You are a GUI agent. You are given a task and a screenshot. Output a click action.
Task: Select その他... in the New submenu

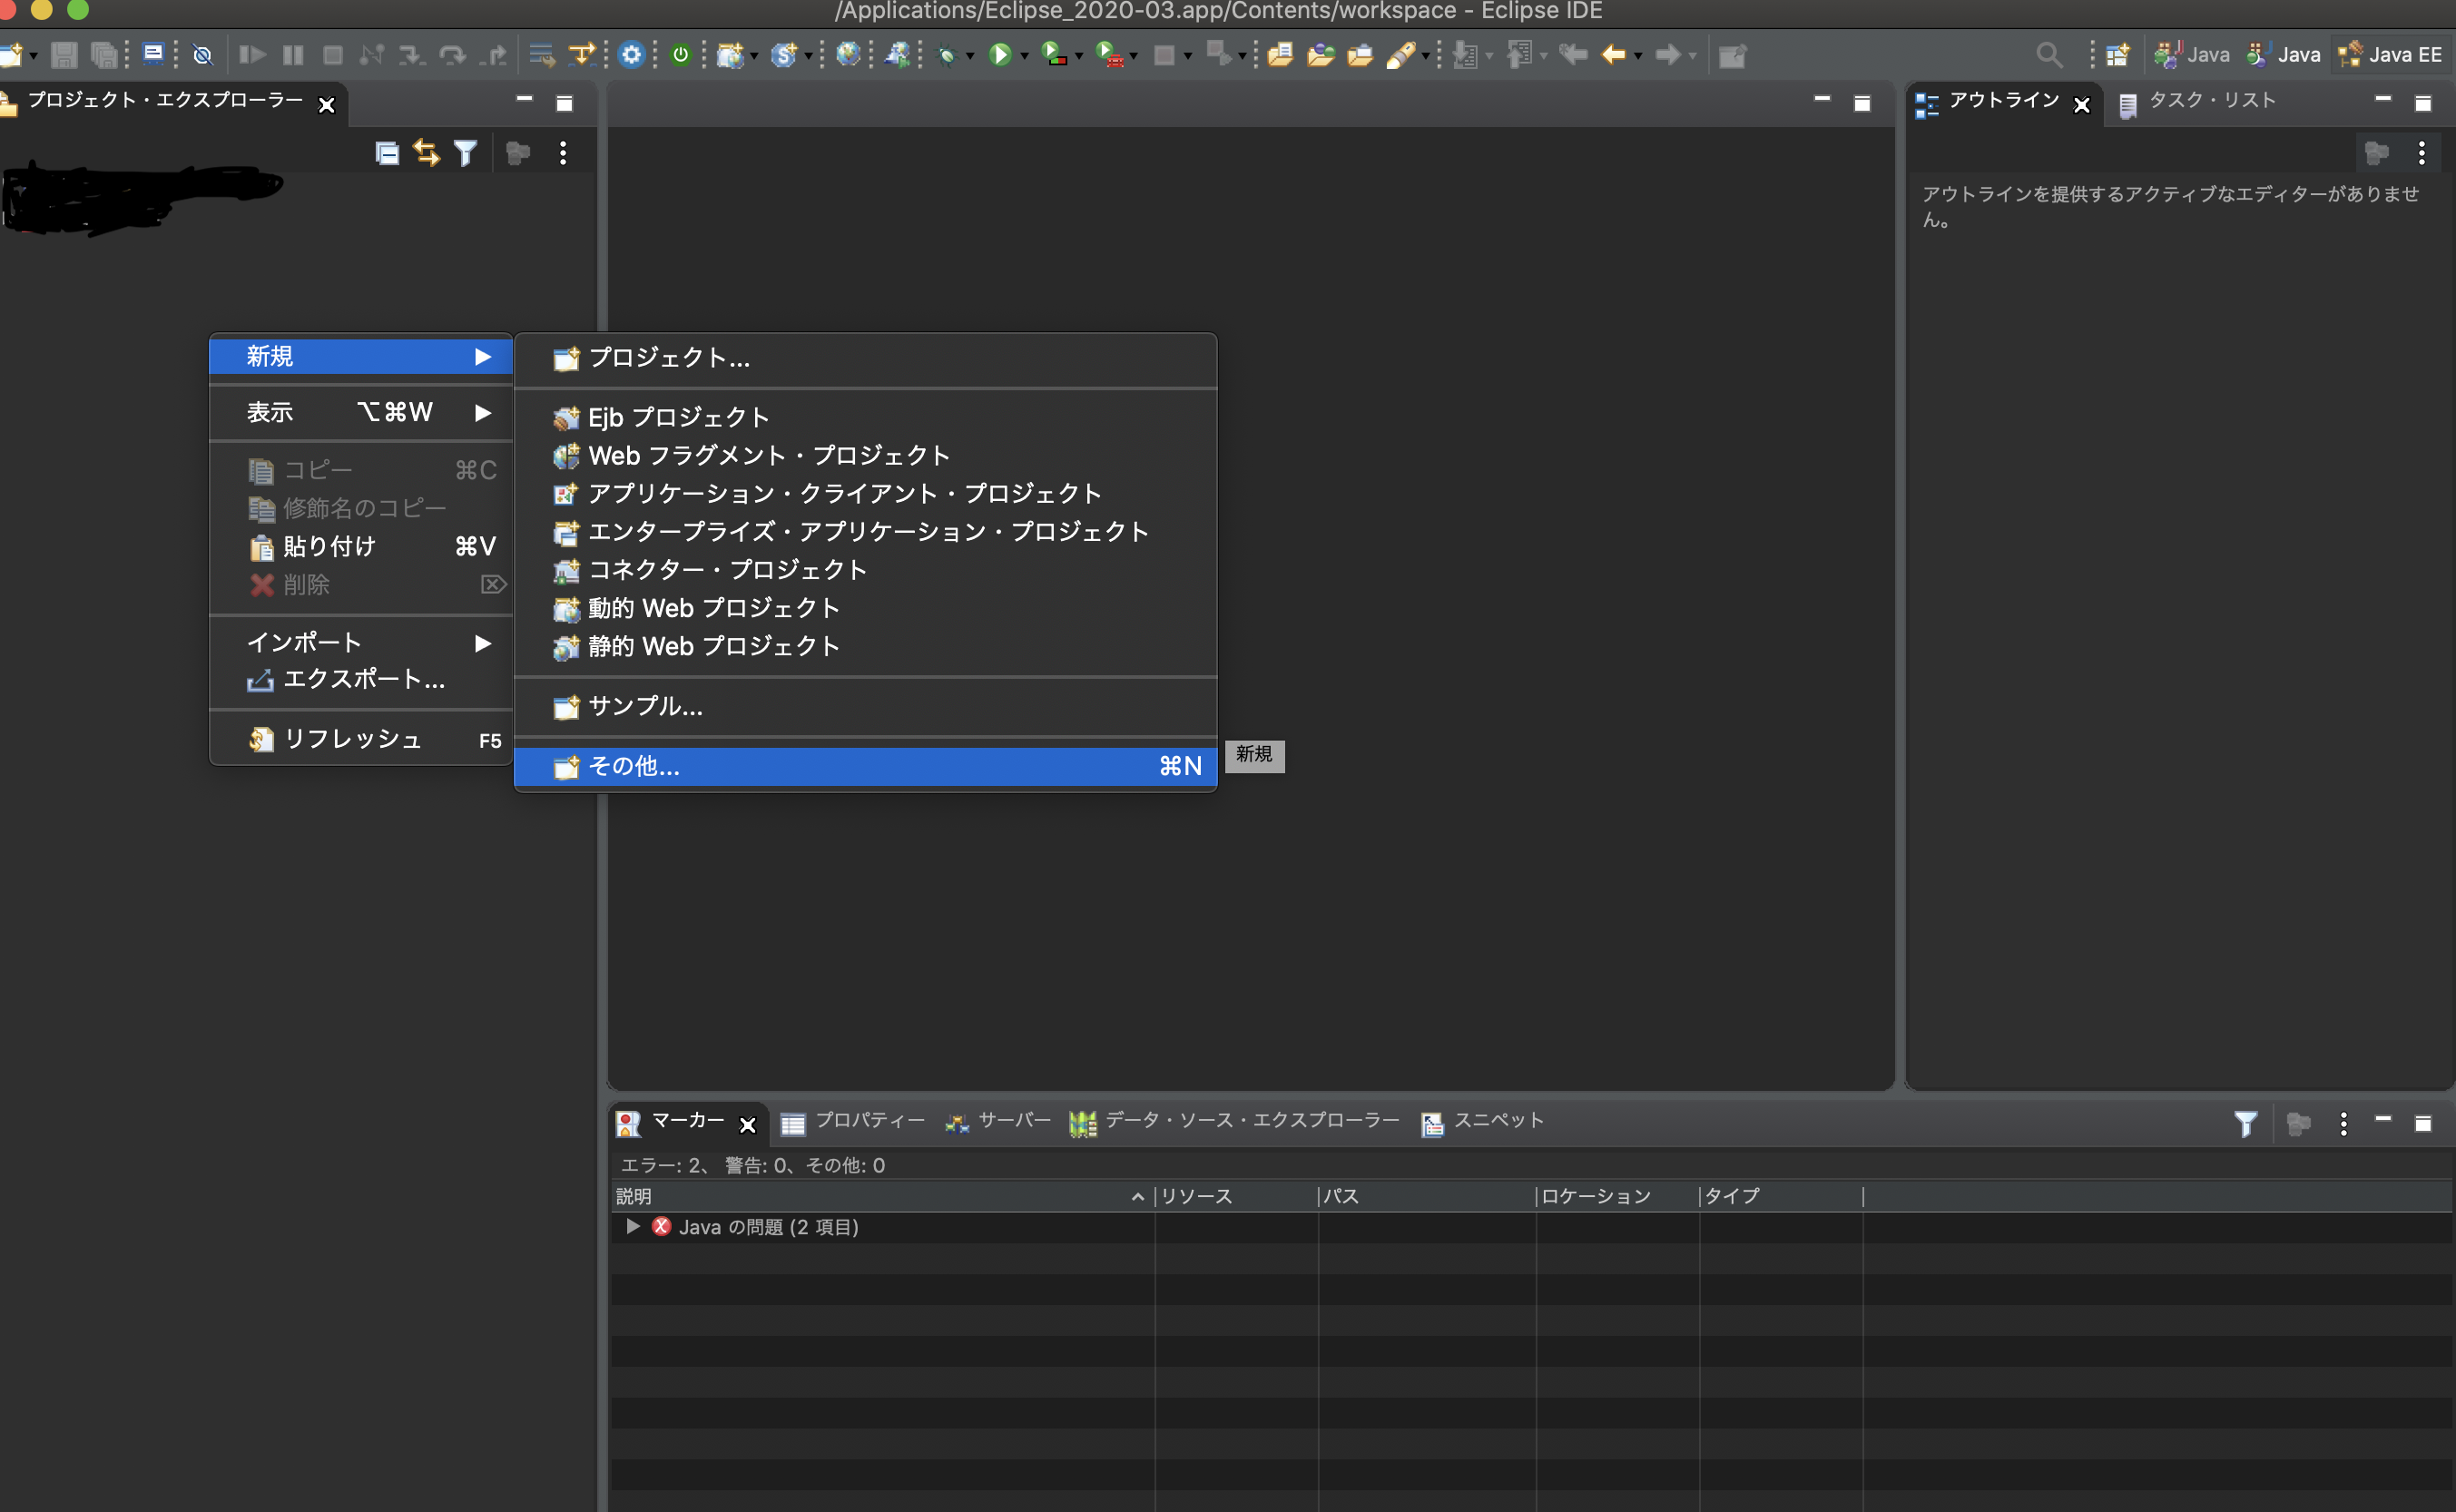865,766
